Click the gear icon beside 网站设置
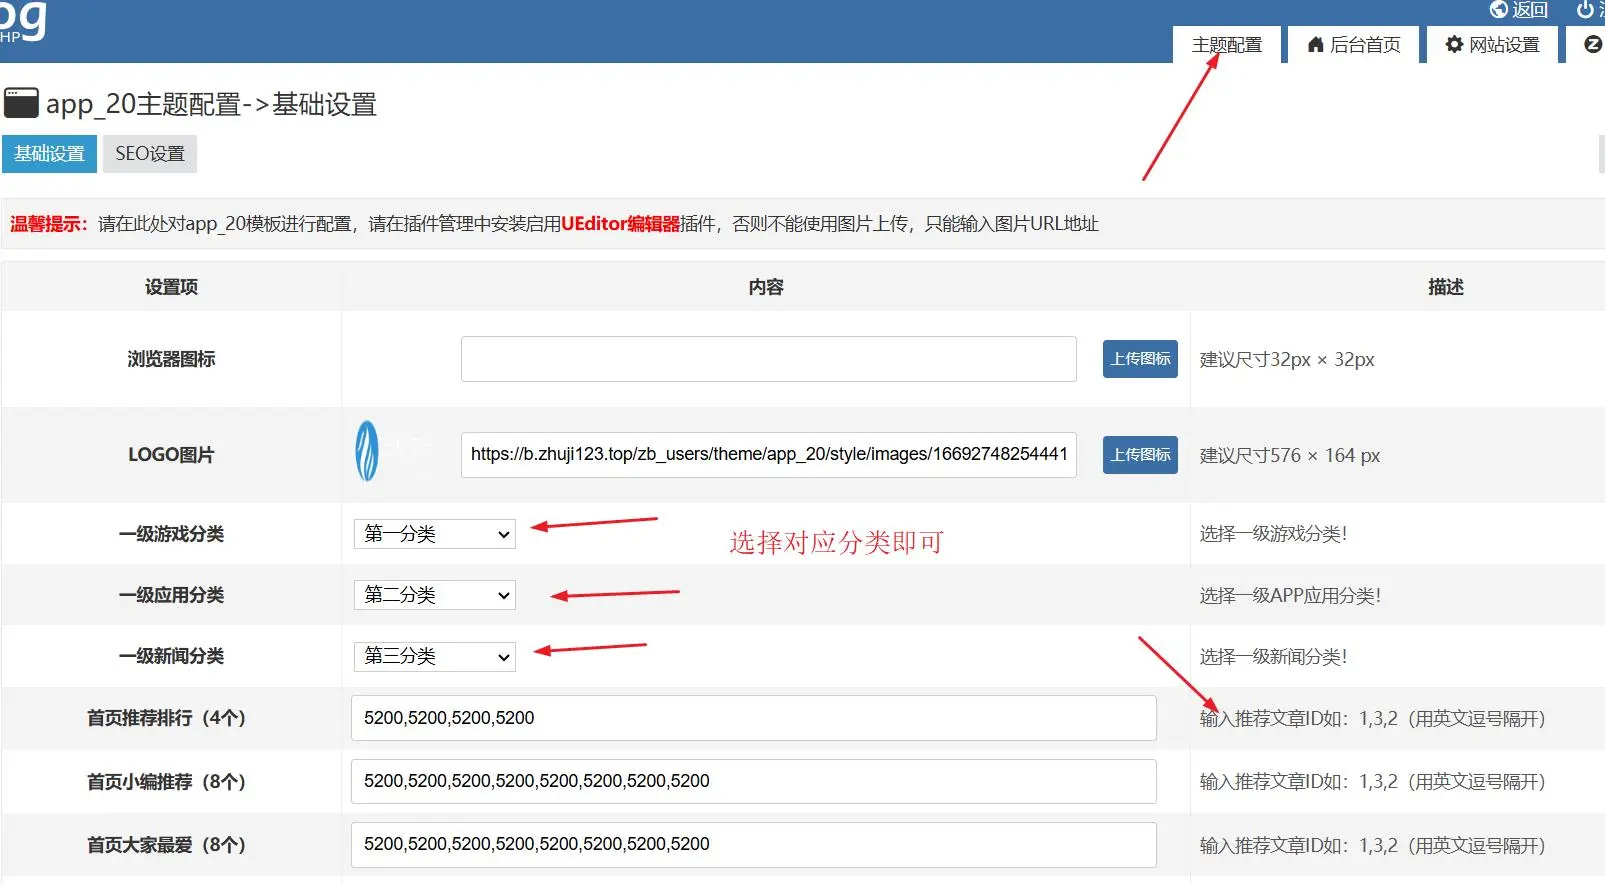Viewport: 1605px width, 885px height. tap(1454, 45)
